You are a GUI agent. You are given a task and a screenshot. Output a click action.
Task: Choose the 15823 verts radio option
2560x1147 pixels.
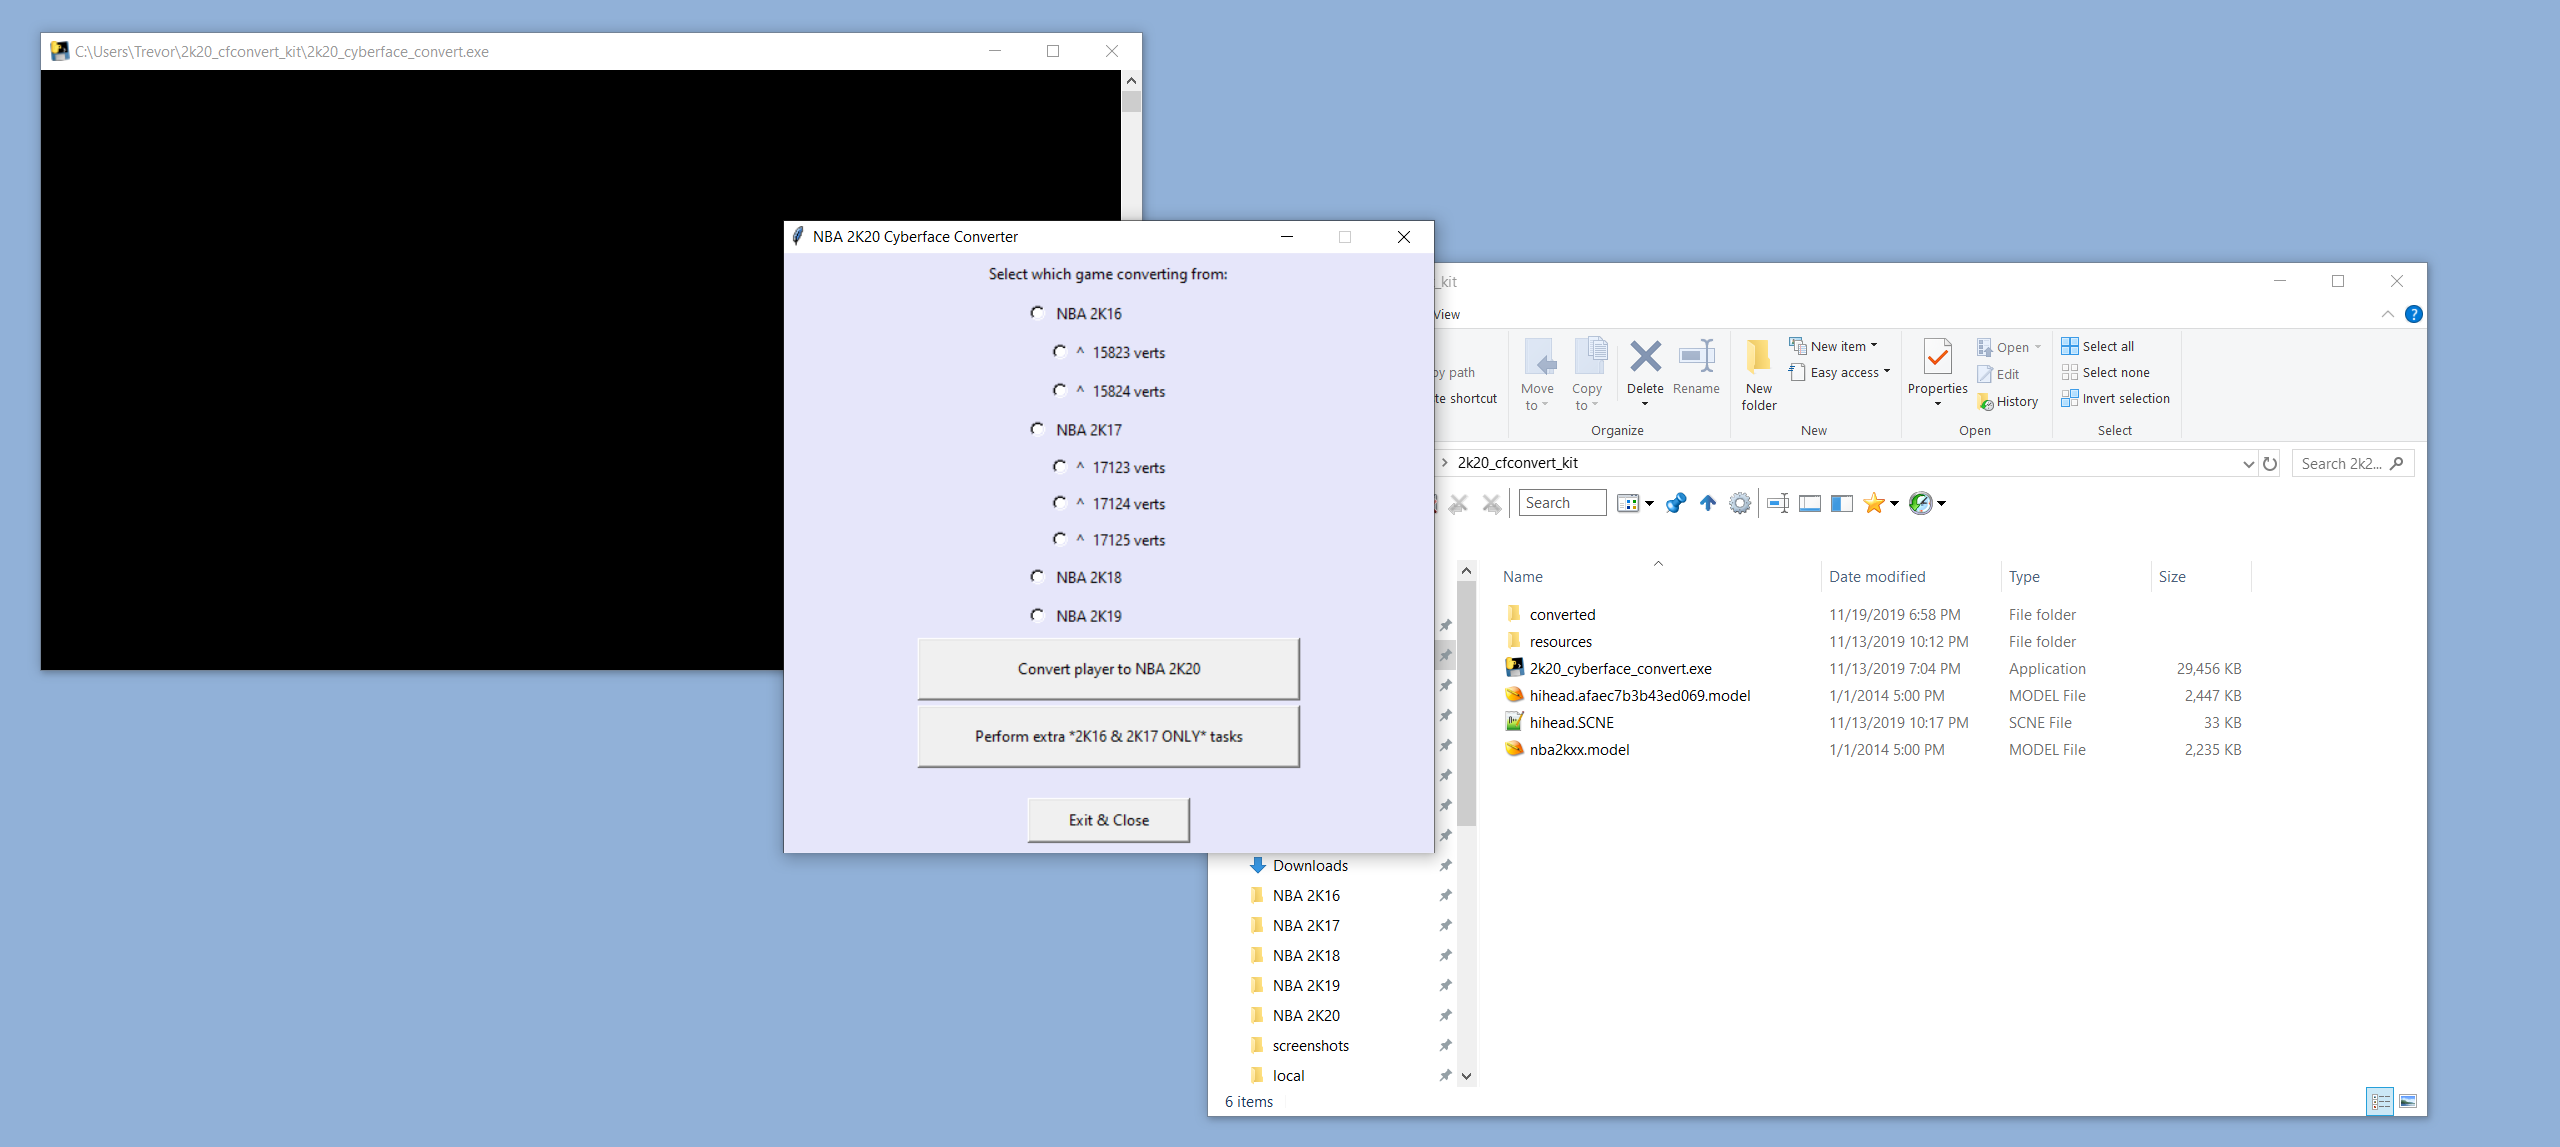pyautogui.click(x=1060, y=352)
